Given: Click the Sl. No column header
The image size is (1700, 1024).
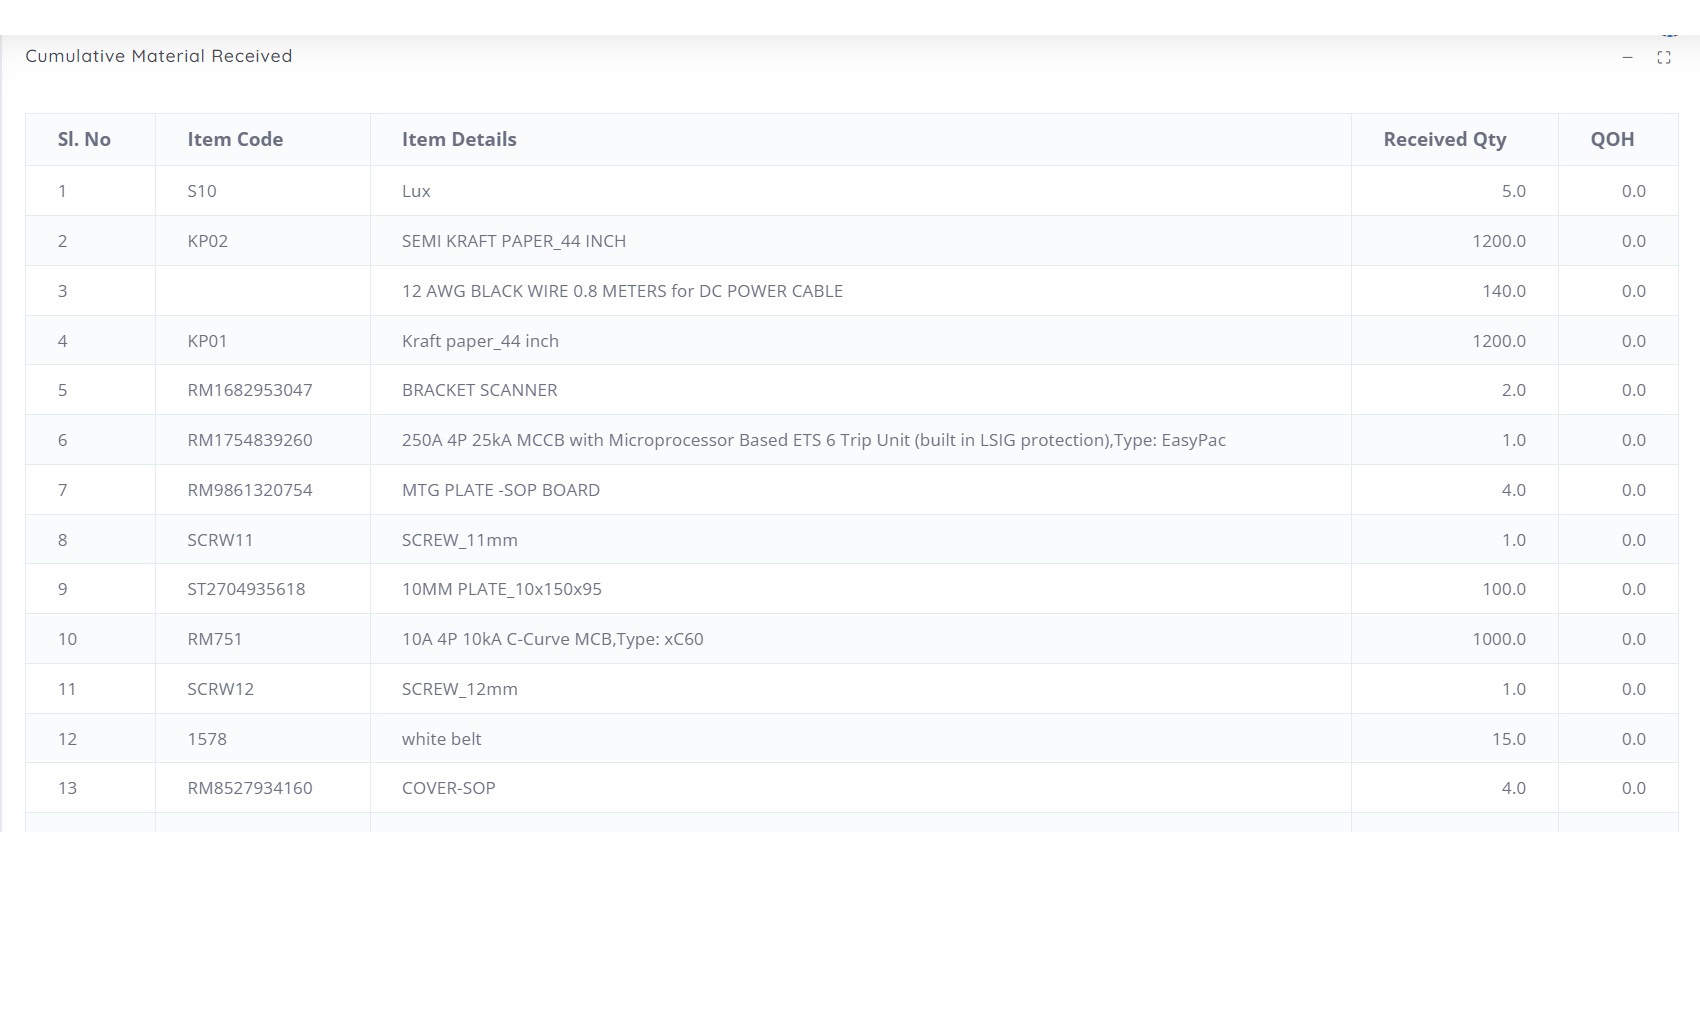Looking at the screenshot, I should (x=84, y=140).
